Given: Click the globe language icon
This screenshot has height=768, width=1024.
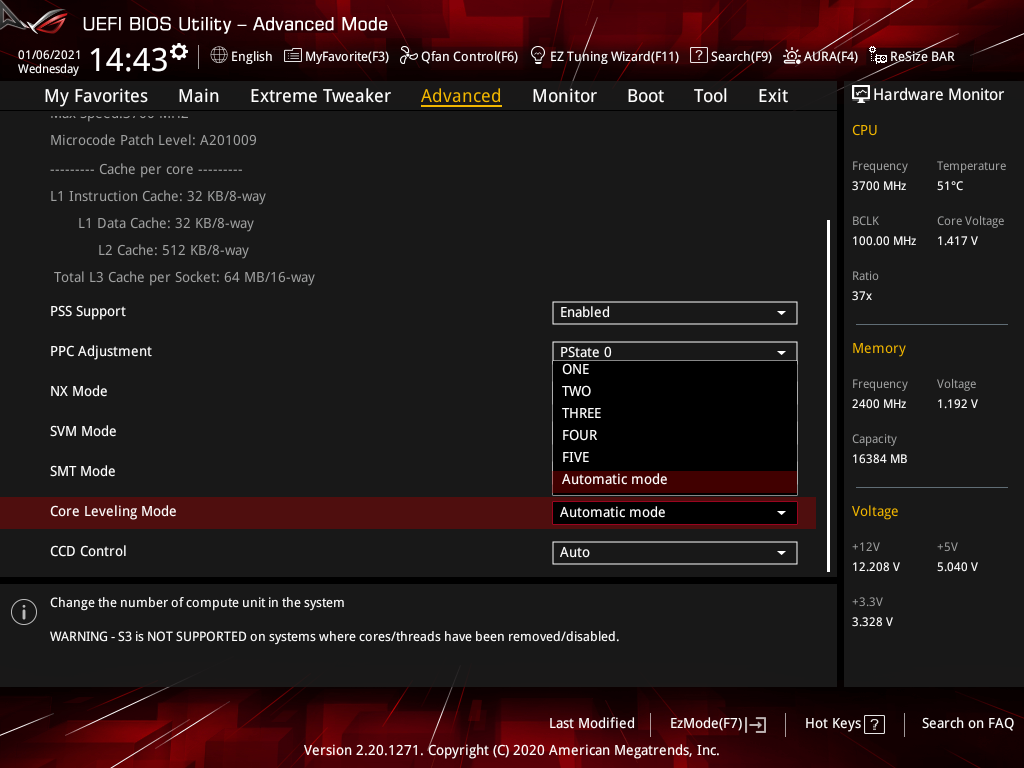Looking at the screenshot, I should [219, 56].
